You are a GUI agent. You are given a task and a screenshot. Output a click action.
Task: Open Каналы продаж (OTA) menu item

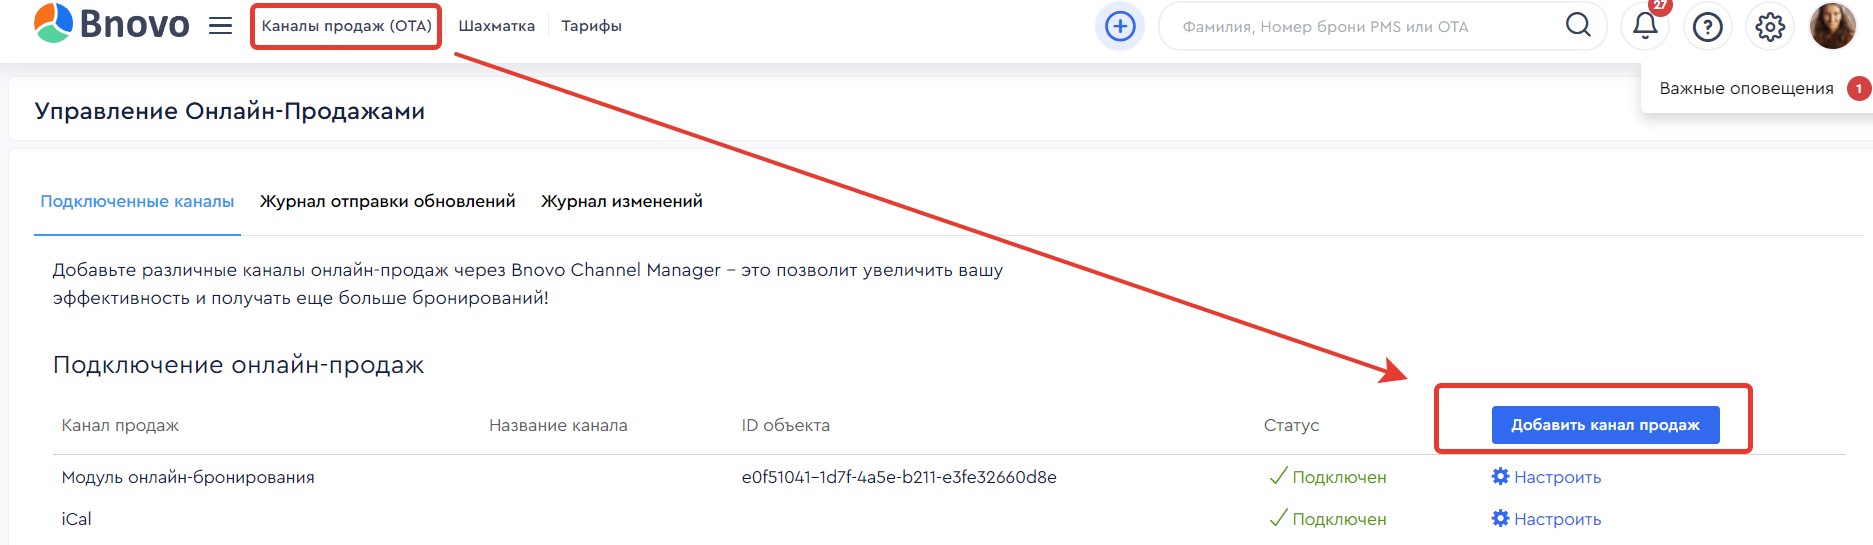[346, 26]
